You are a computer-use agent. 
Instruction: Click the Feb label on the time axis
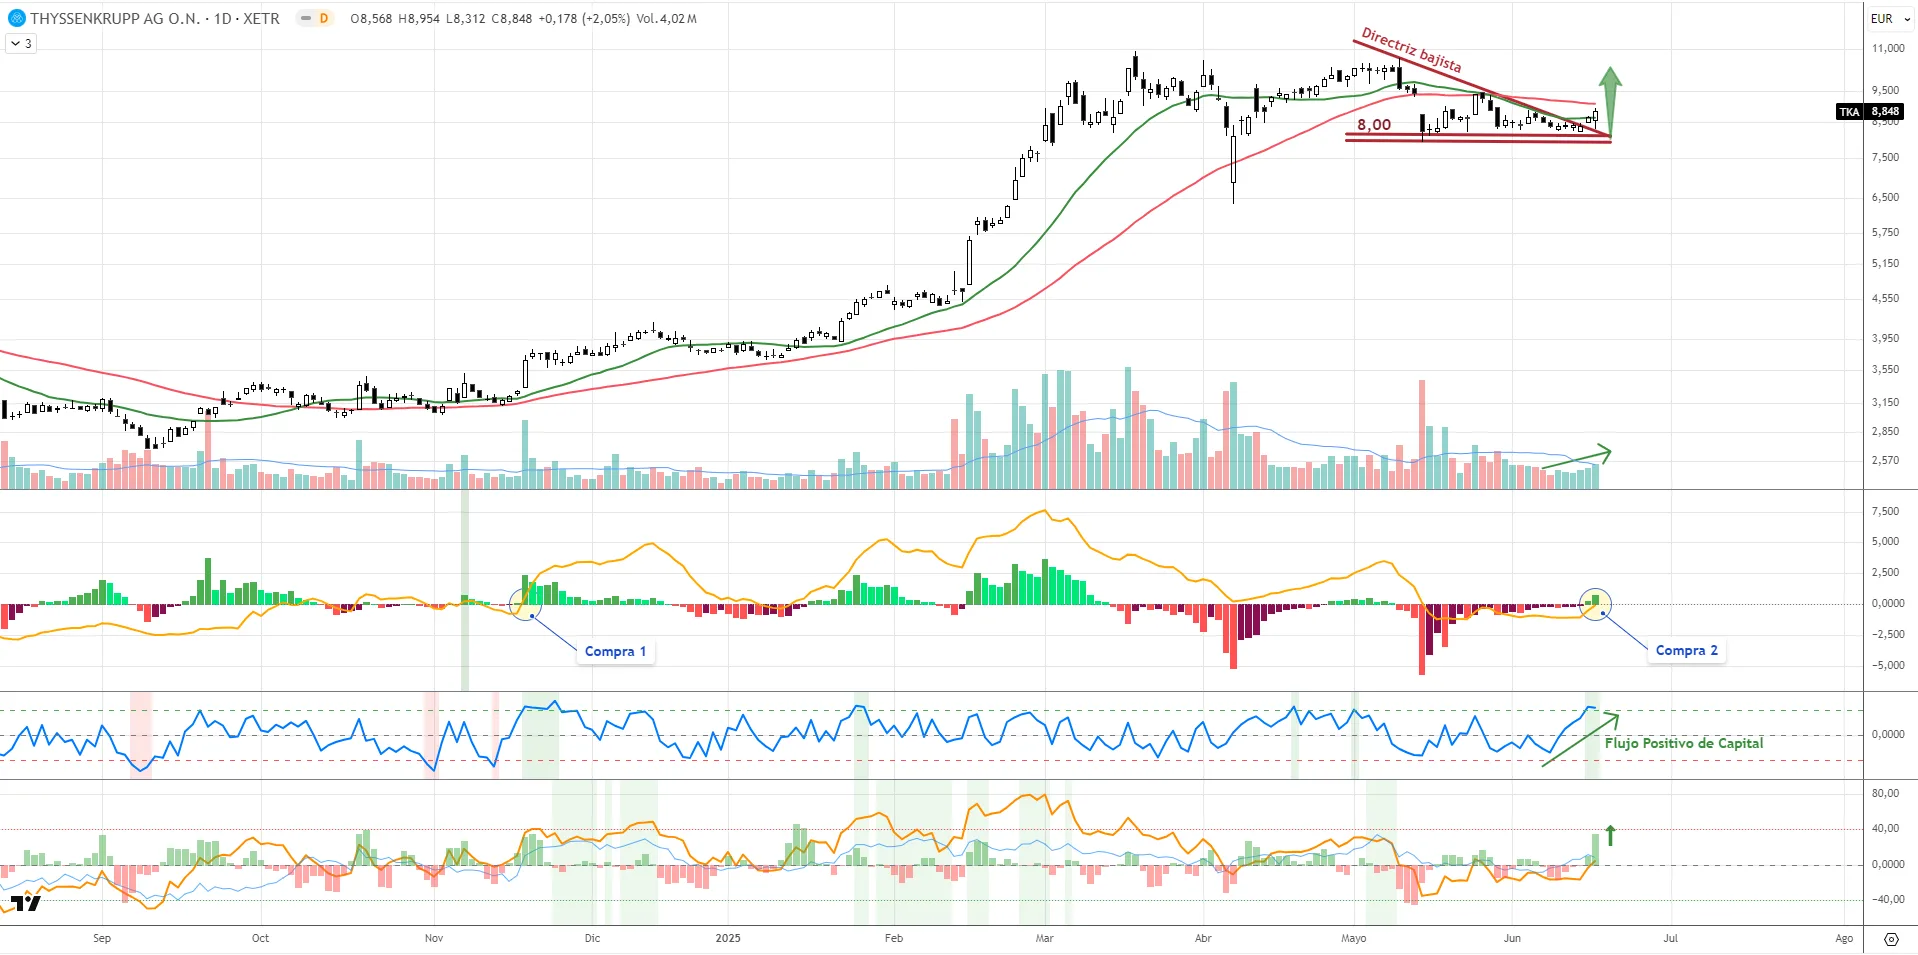tap(894, 938)
